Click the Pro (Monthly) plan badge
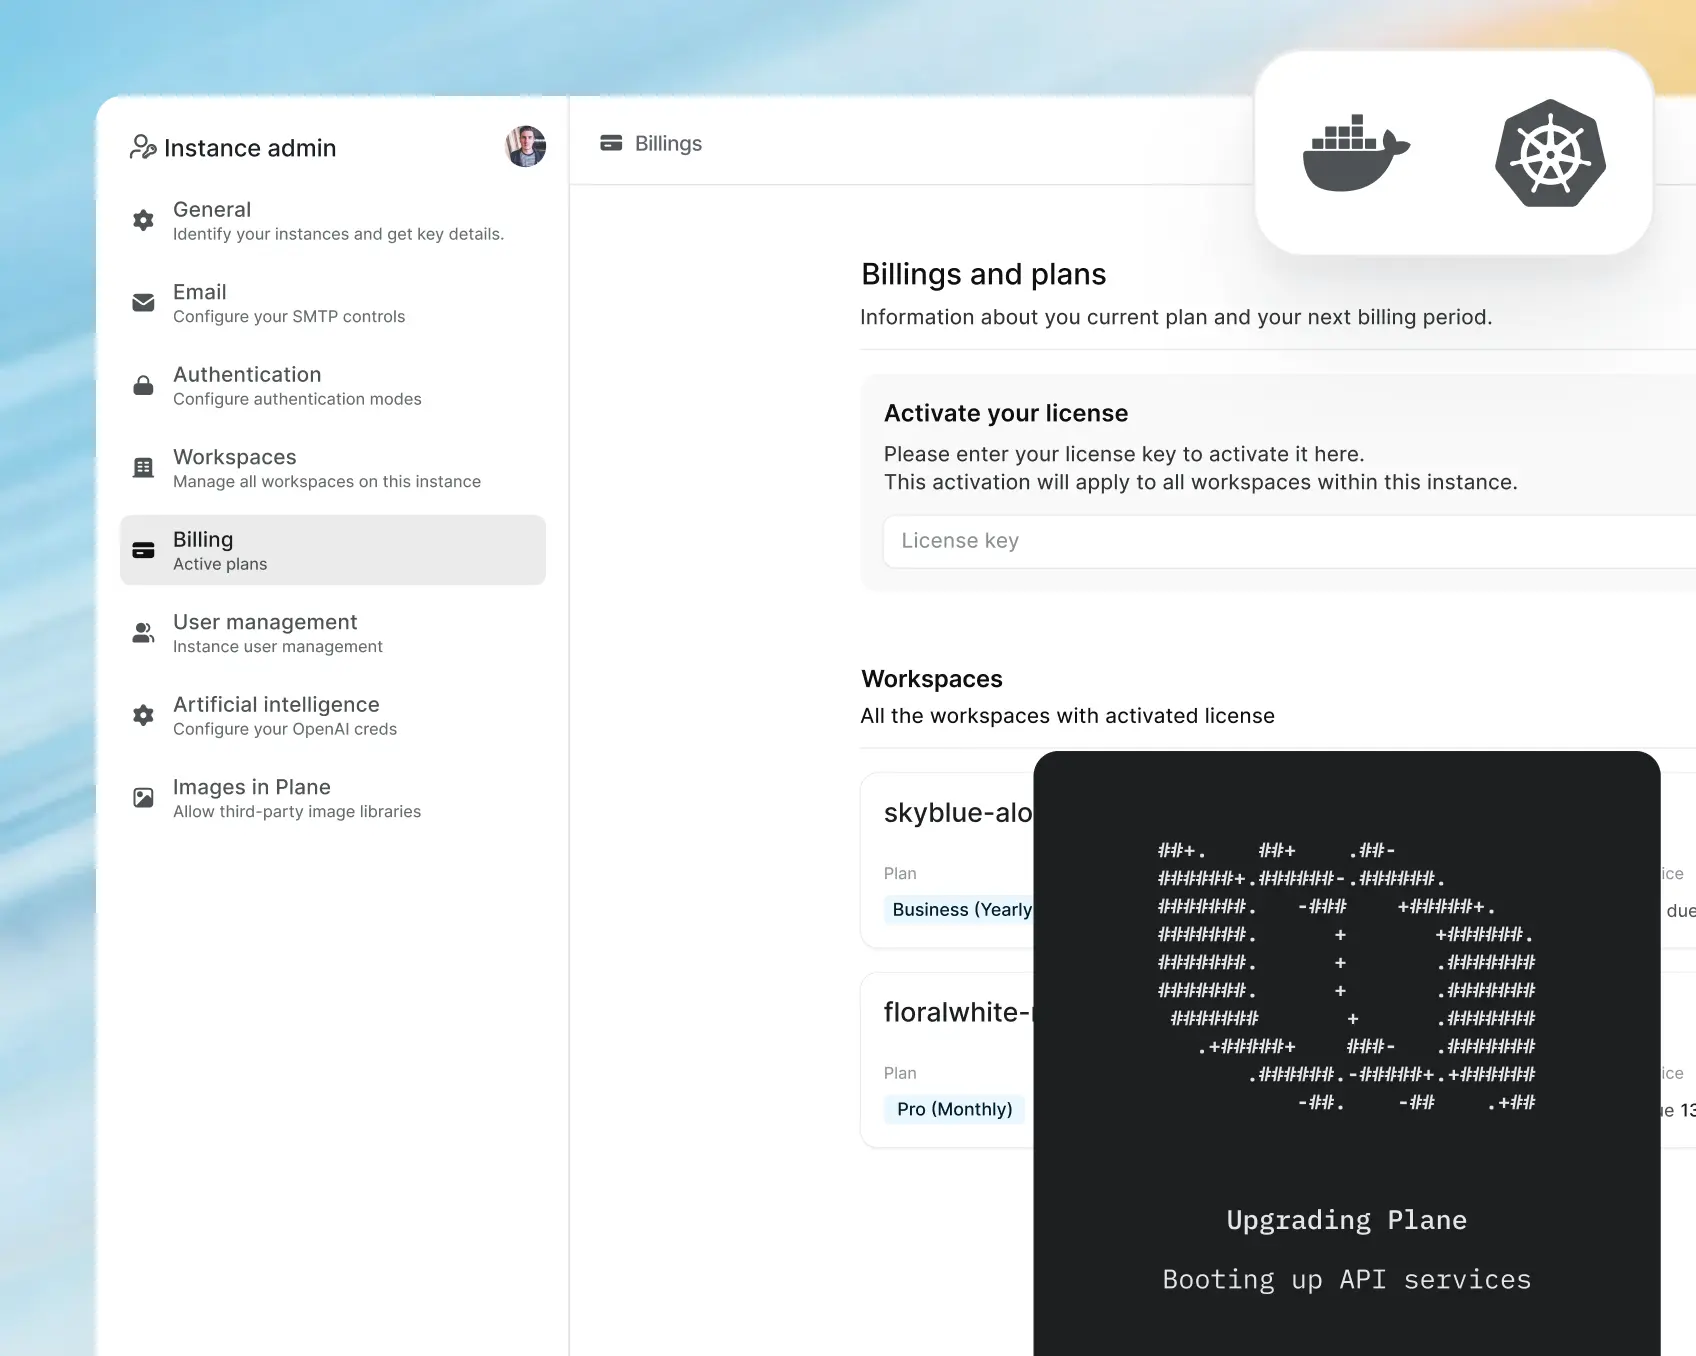Viewport: 1696px width, 1356px height. [x=954, y=1109]
